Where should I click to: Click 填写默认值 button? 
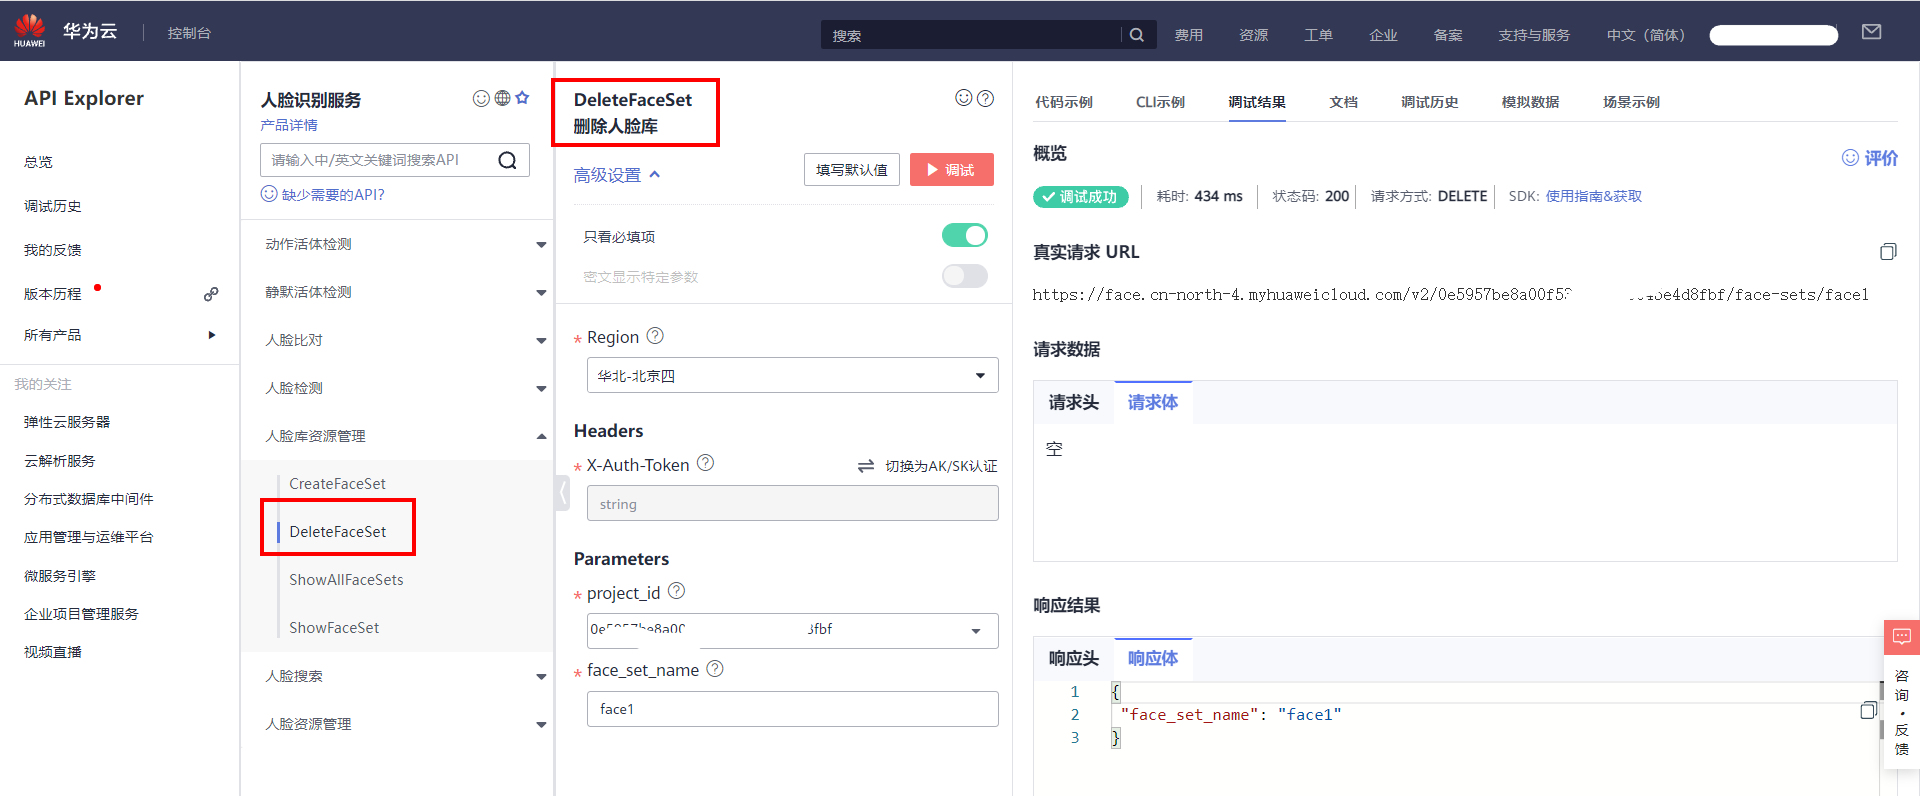[851, 170]
